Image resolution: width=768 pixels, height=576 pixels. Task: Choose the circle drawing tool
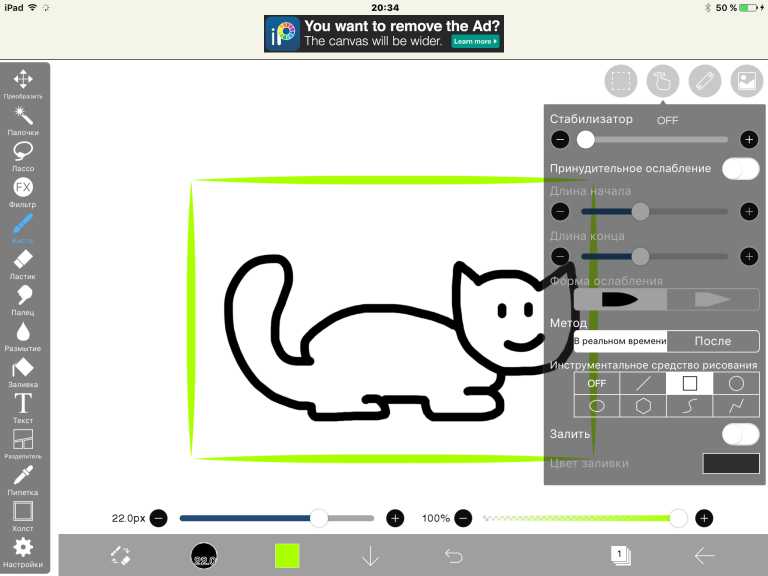[736, 383]
